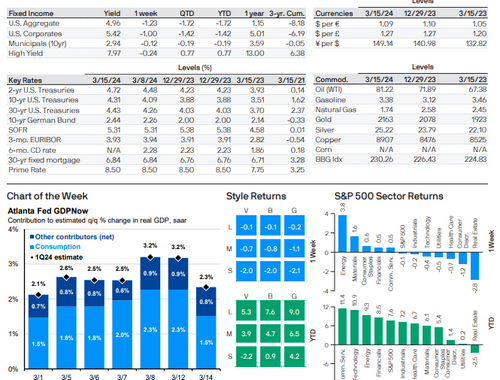The height and width of the screenshot is (380, 500).
Task: Select the 'Atlanta Fed GDPNow' chart title
Action: coord(48,211)
